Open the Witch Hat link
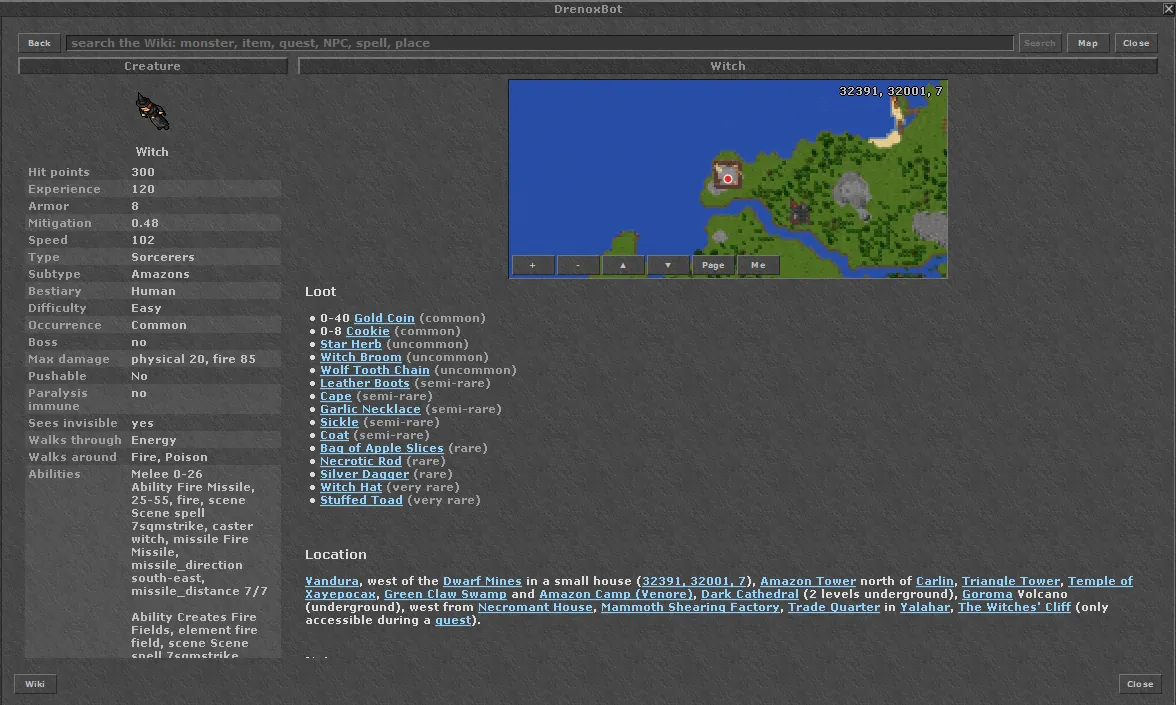Screen dimensions: 1176x705 point(351,487)
